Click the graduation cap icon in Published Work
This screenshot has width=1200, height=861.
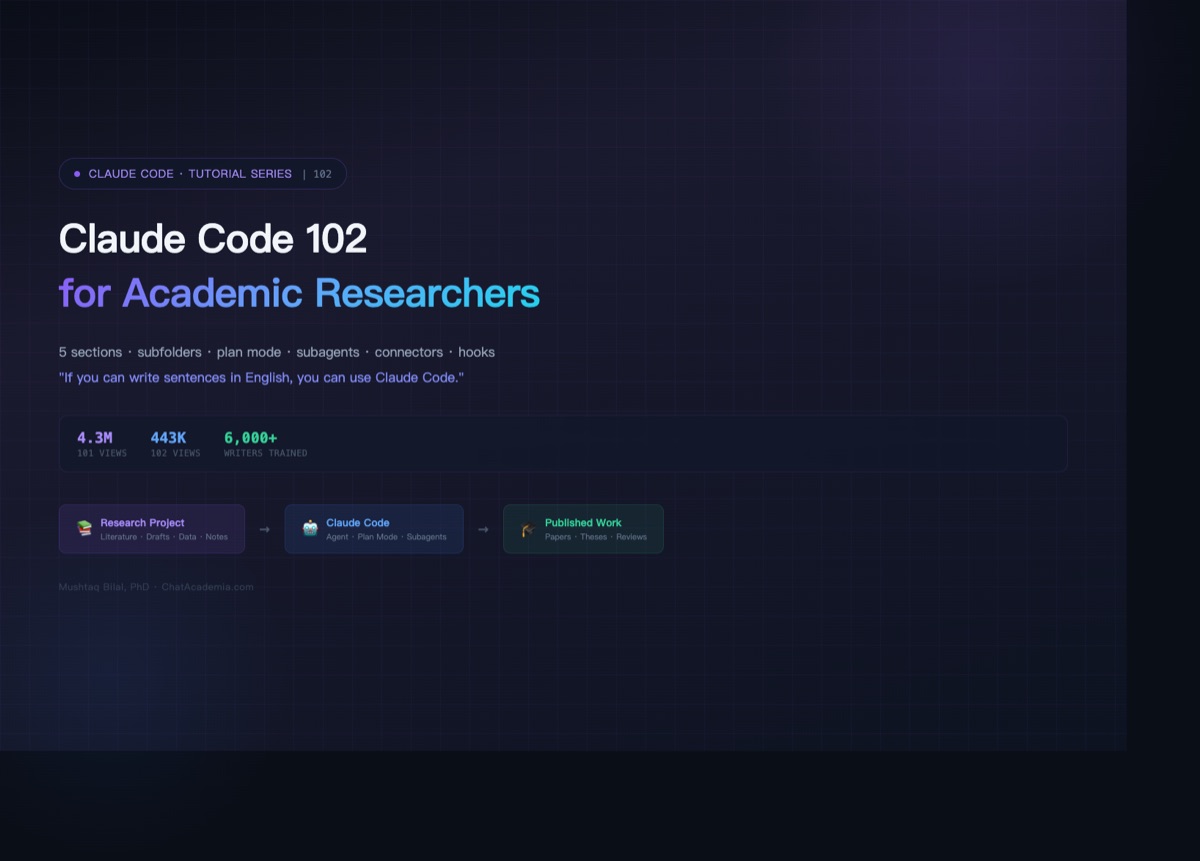coord(528,529)
